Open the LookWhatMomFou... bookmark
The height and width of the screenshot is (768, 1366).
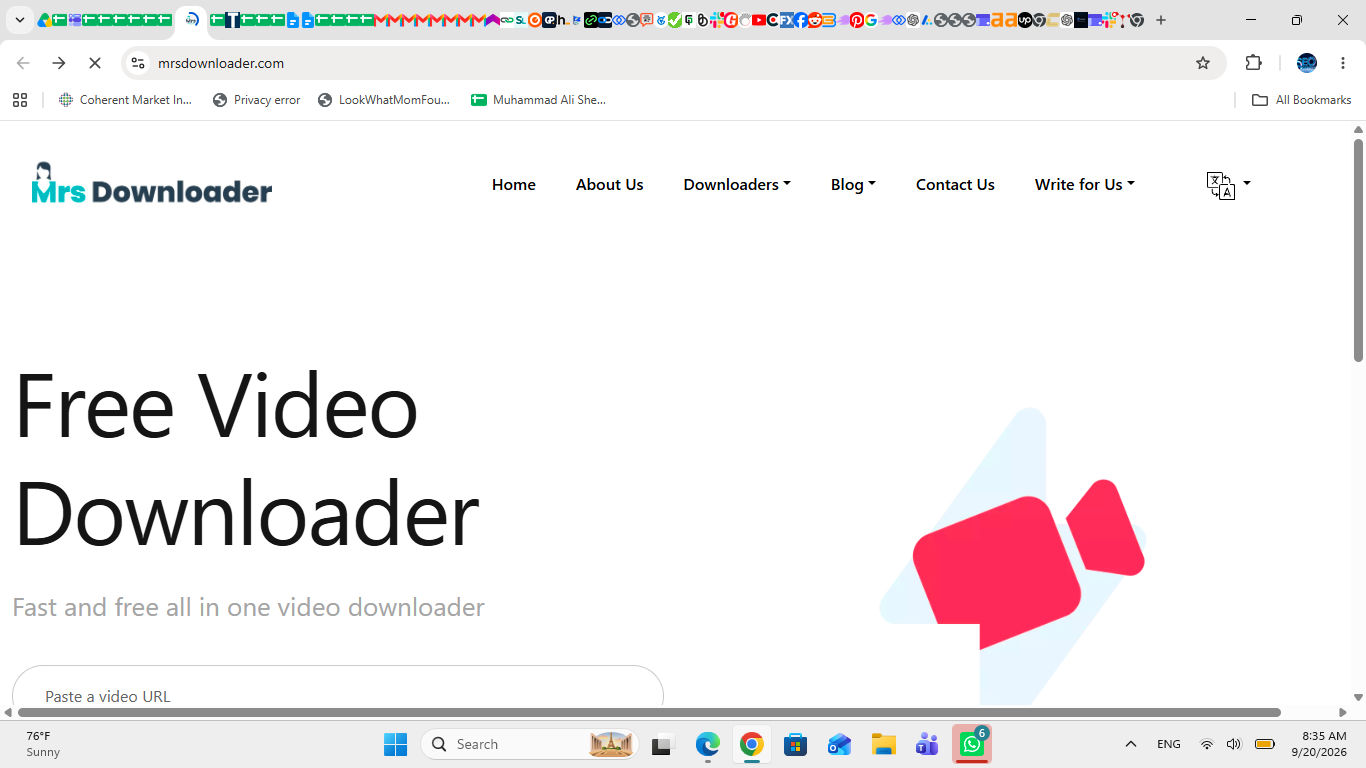pyautogui.click(x=384, y=100)
